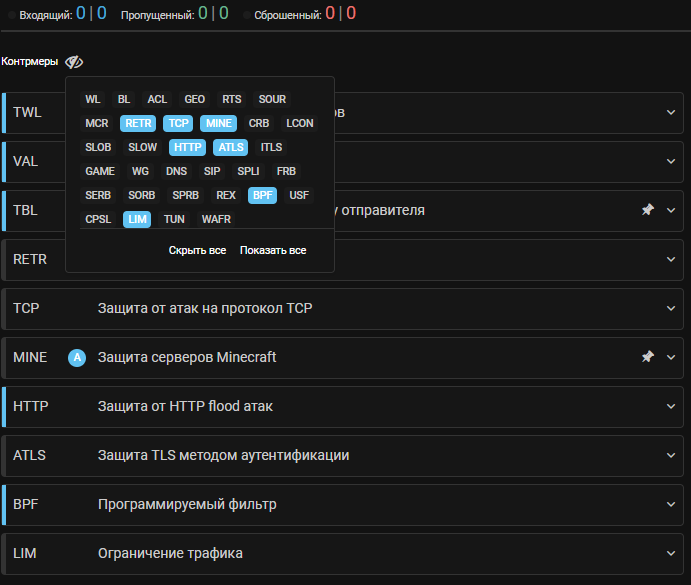
Task: Expand the LIM traffic limit row
Action: (671, 553)
